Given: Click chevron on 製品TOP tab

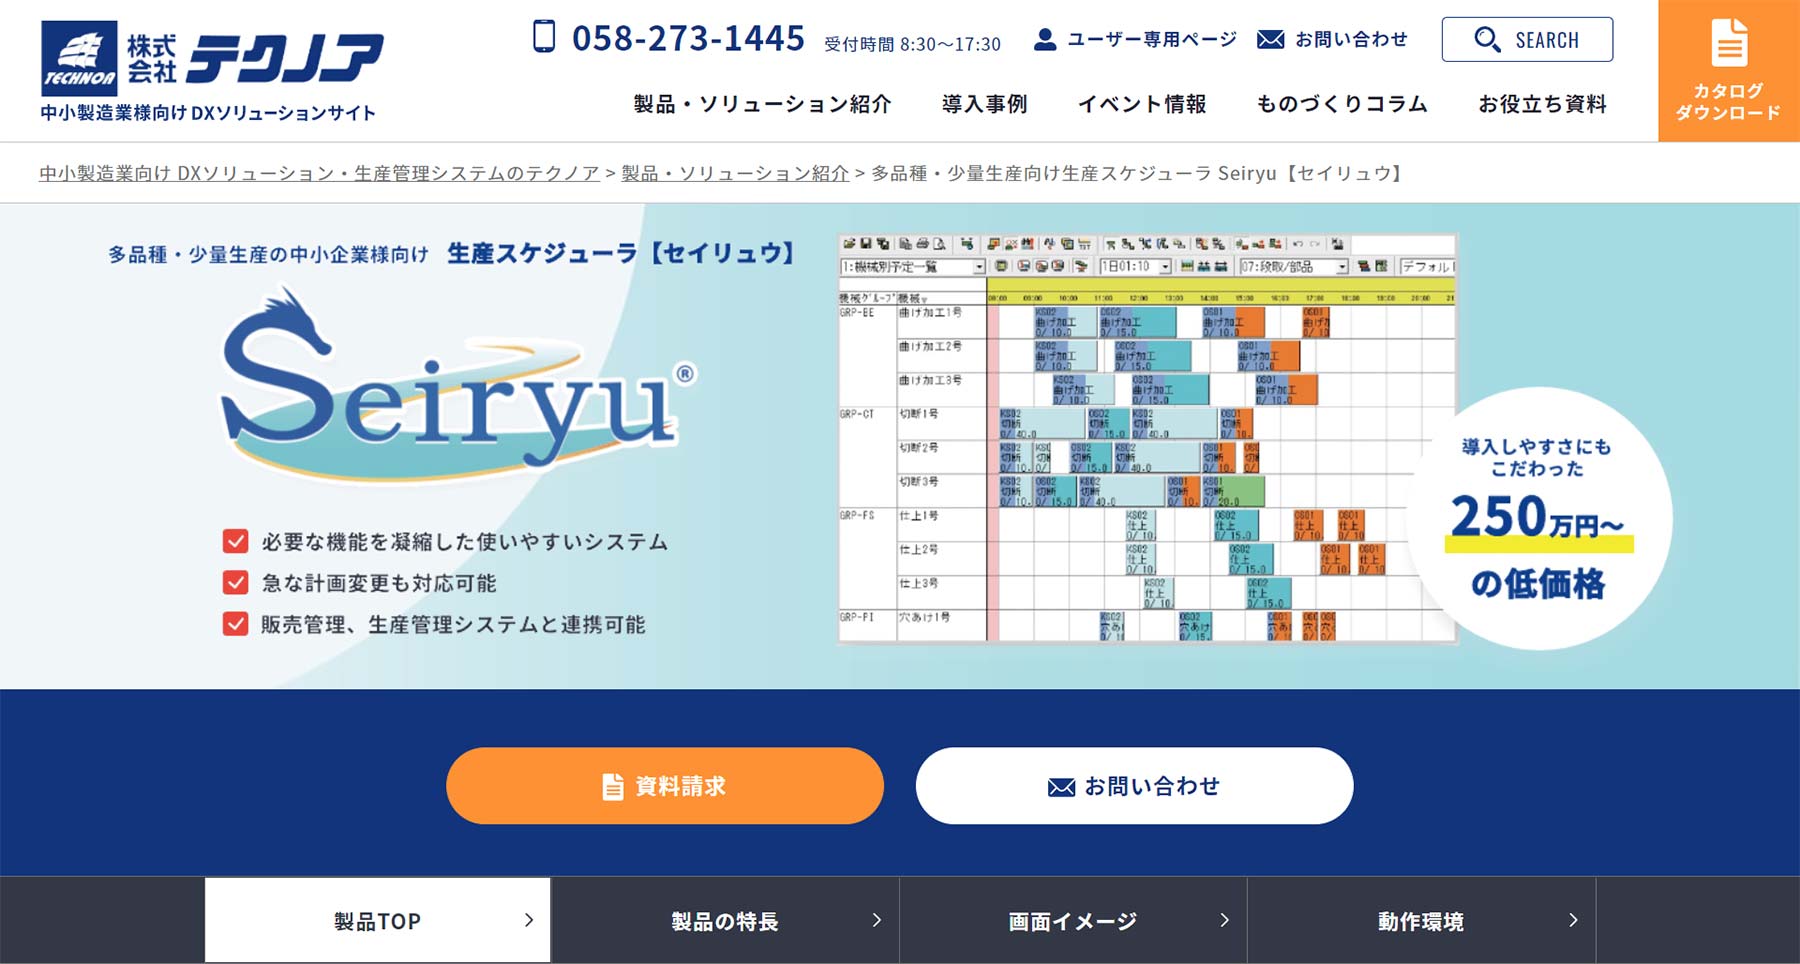Looking at the screenshot, I should pos(529,920).
